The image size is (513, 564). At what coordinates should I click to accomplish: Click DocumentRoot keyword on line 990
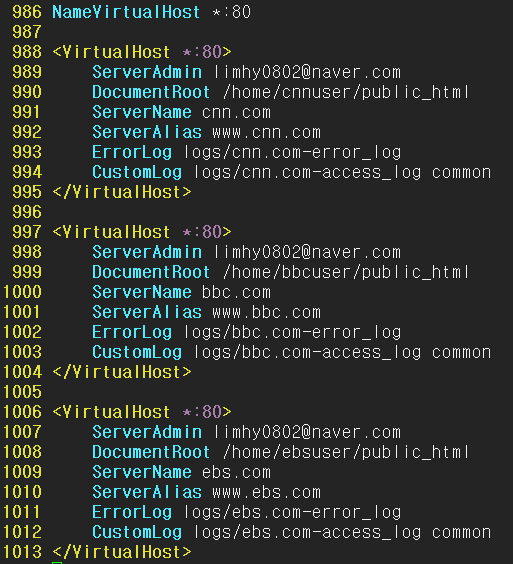coord(151,92)
